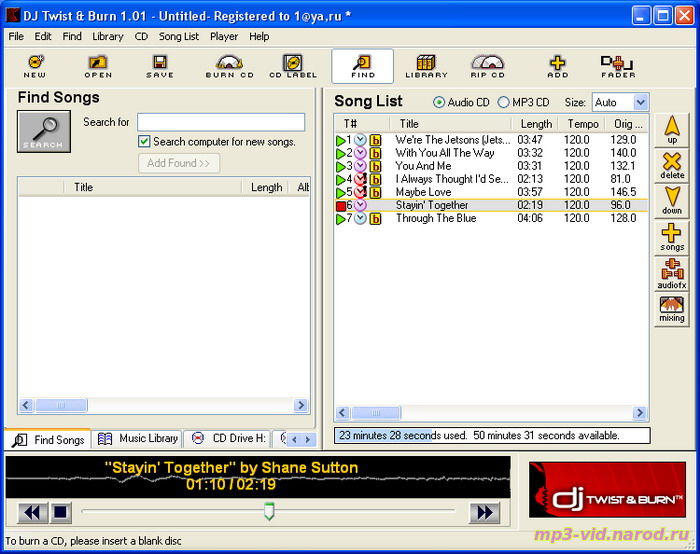700x554 pixels.
Task: Open the CD menu
Action: [141, 37]
